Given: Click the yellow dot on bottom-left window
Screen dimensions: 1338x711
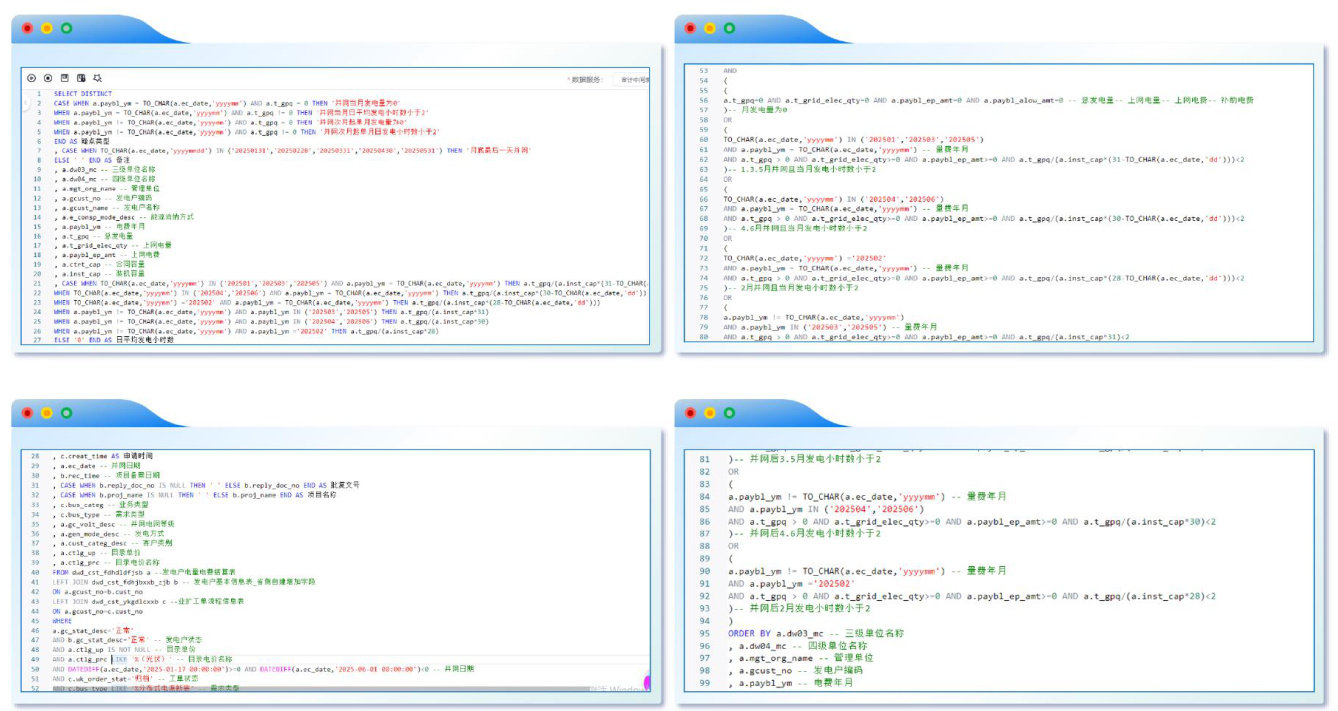Looking at the screenshot, I should 46,412.
